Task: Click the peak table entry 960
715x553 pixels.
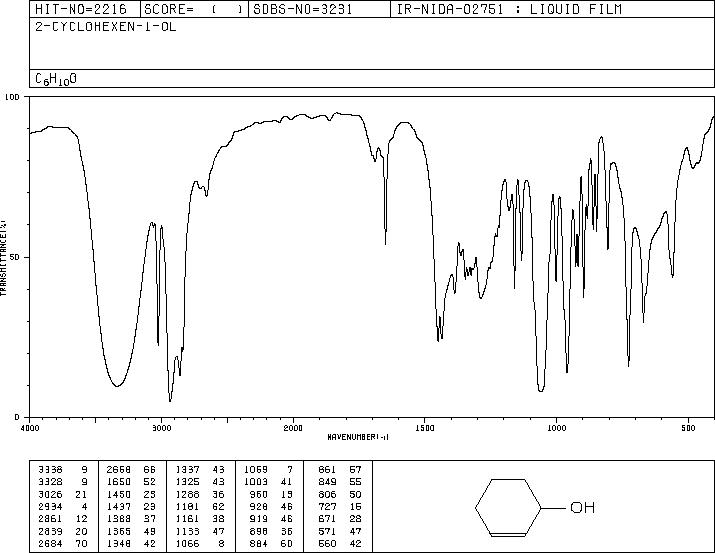Action: [x=259, y=494]
